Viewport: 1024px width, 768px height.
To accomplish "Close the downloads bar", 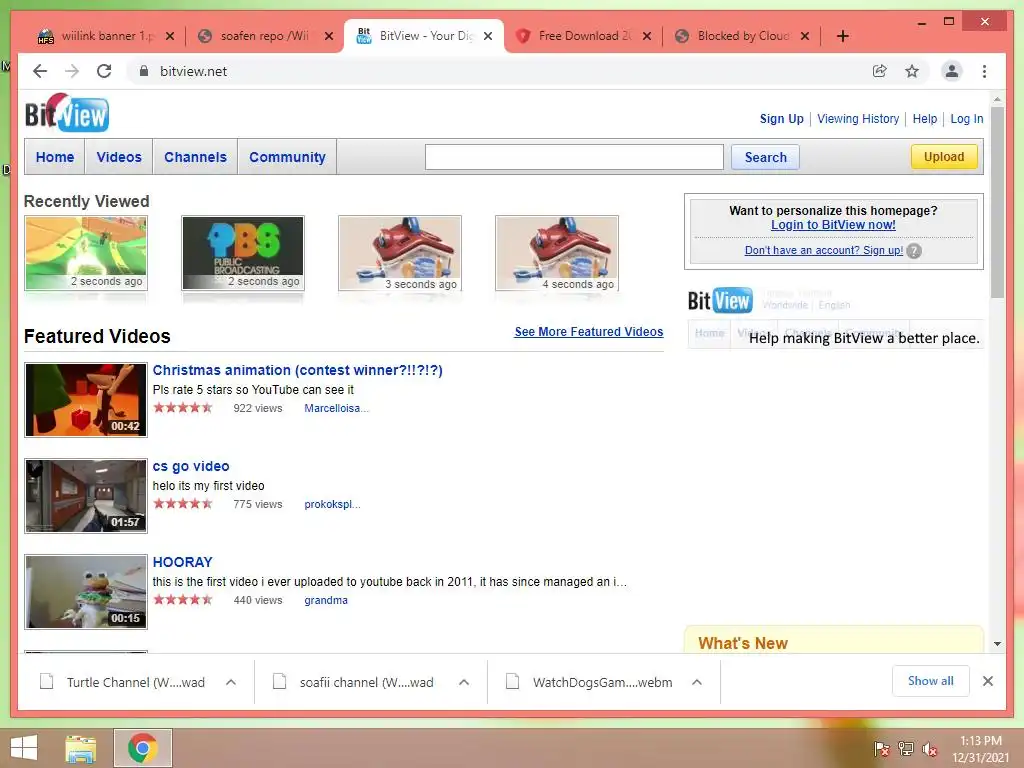I will click(x=988, y=681).
